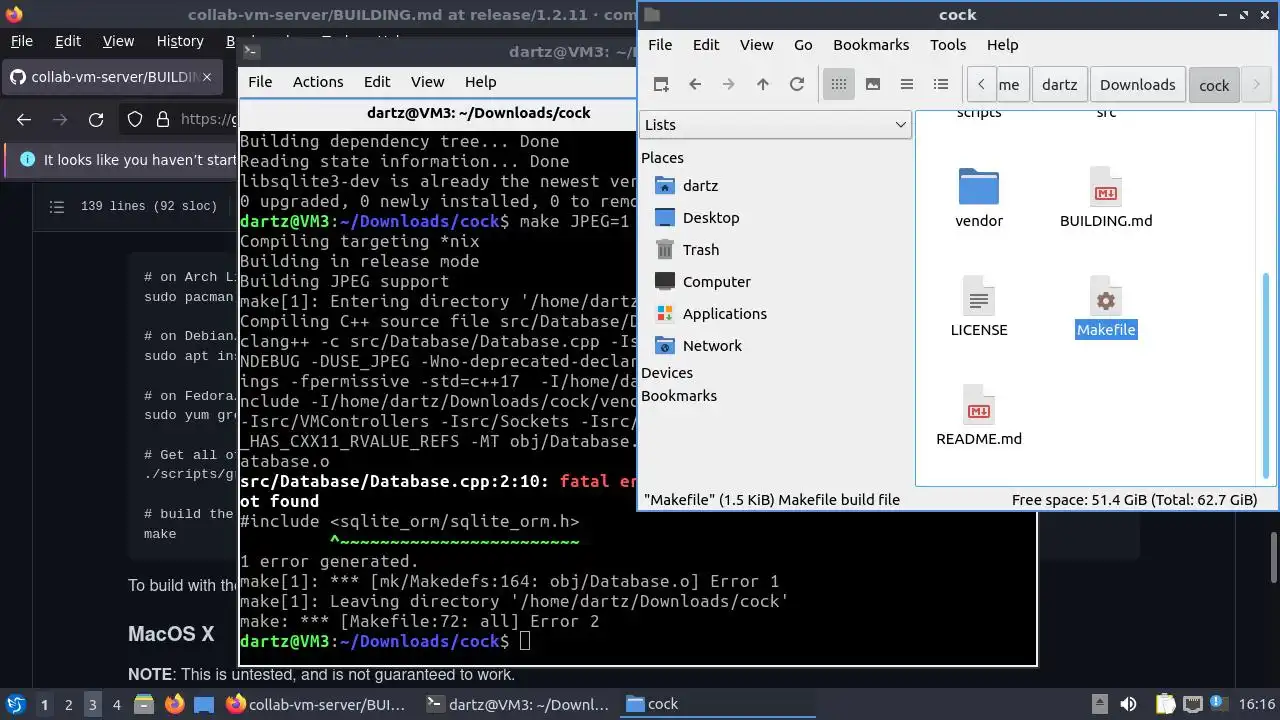Screen dimensions: 1280x720
Task: Switch to icon view in the file manager
Action: click(839, 84)
